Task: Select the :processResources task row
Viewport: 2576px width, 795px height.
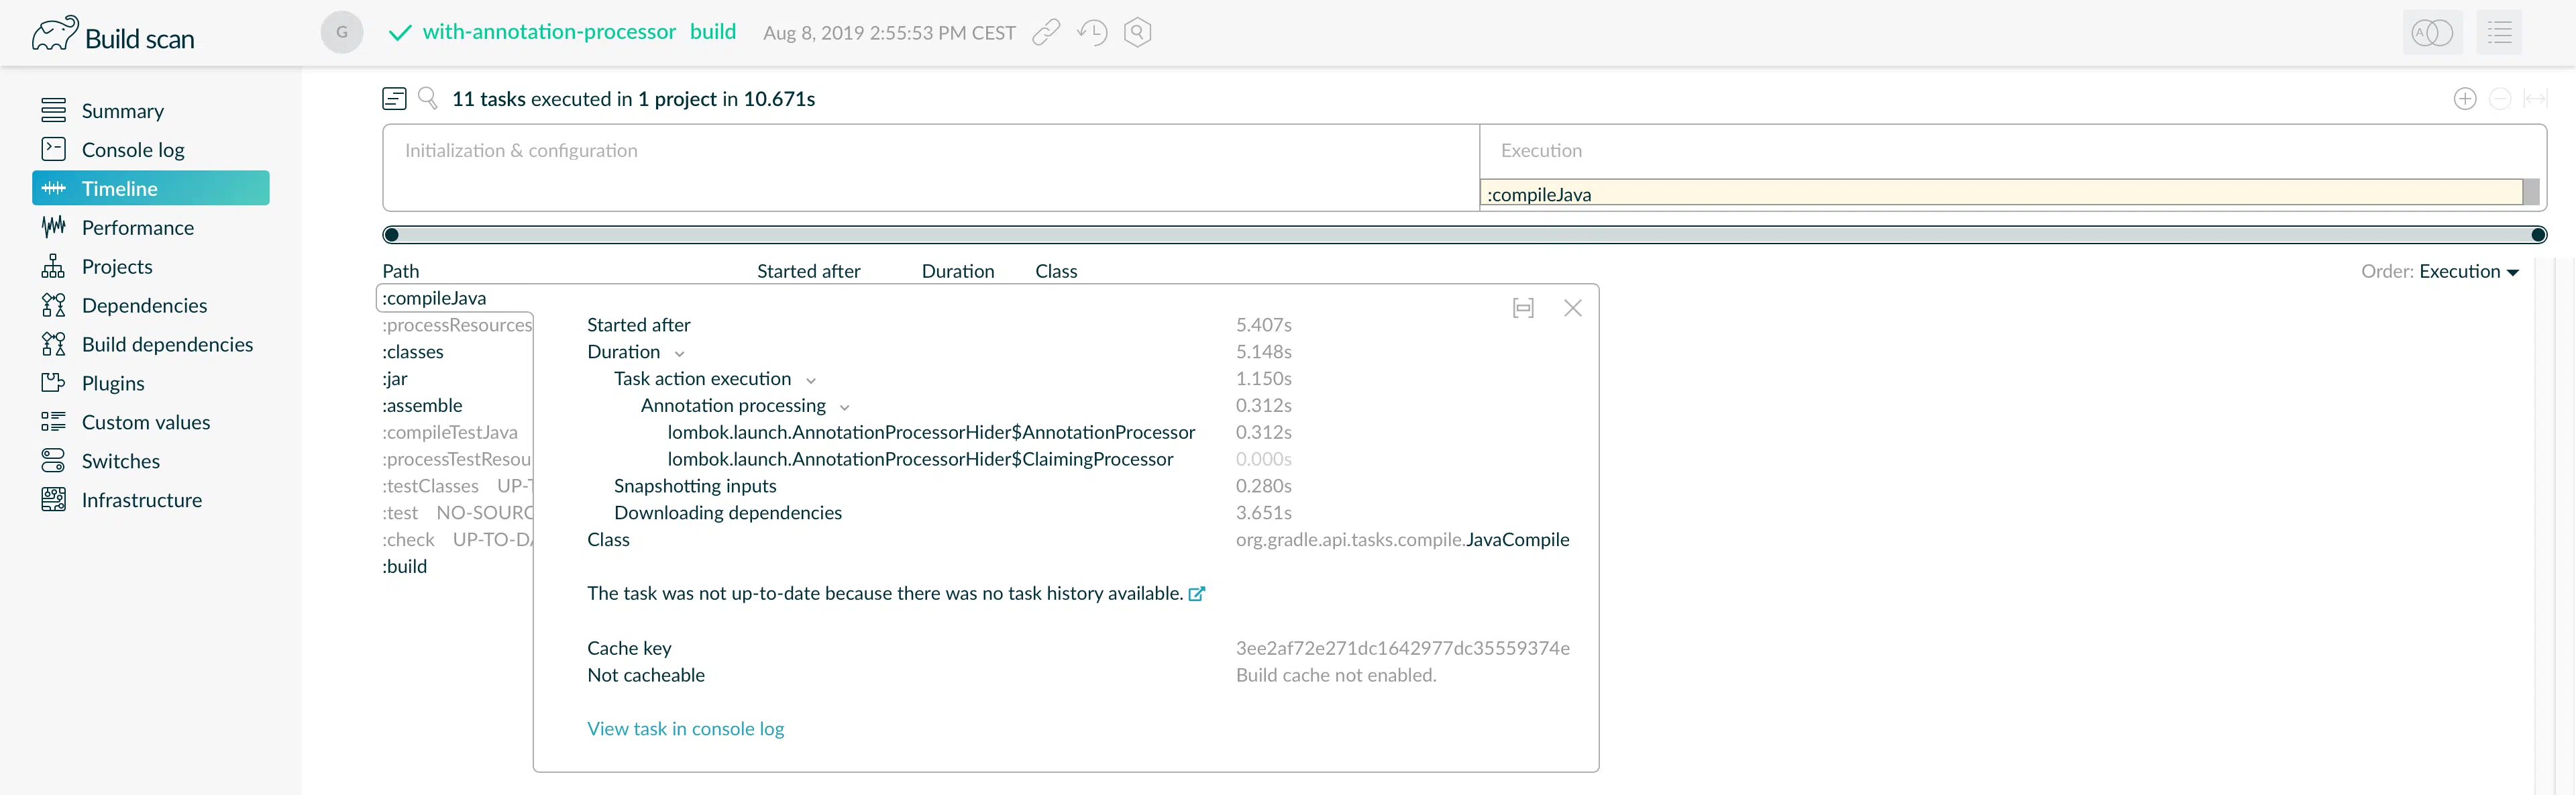Action: (457, 325)
